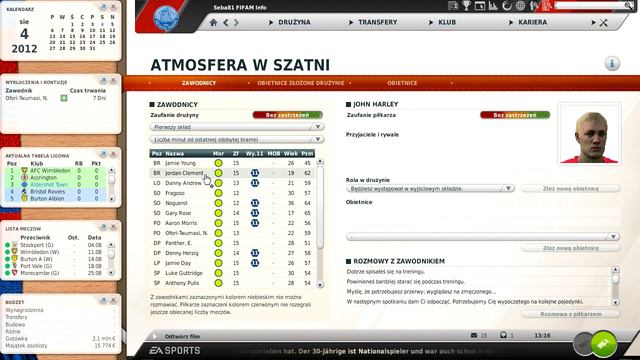Open the globe world icon

(x=520, y=6)
